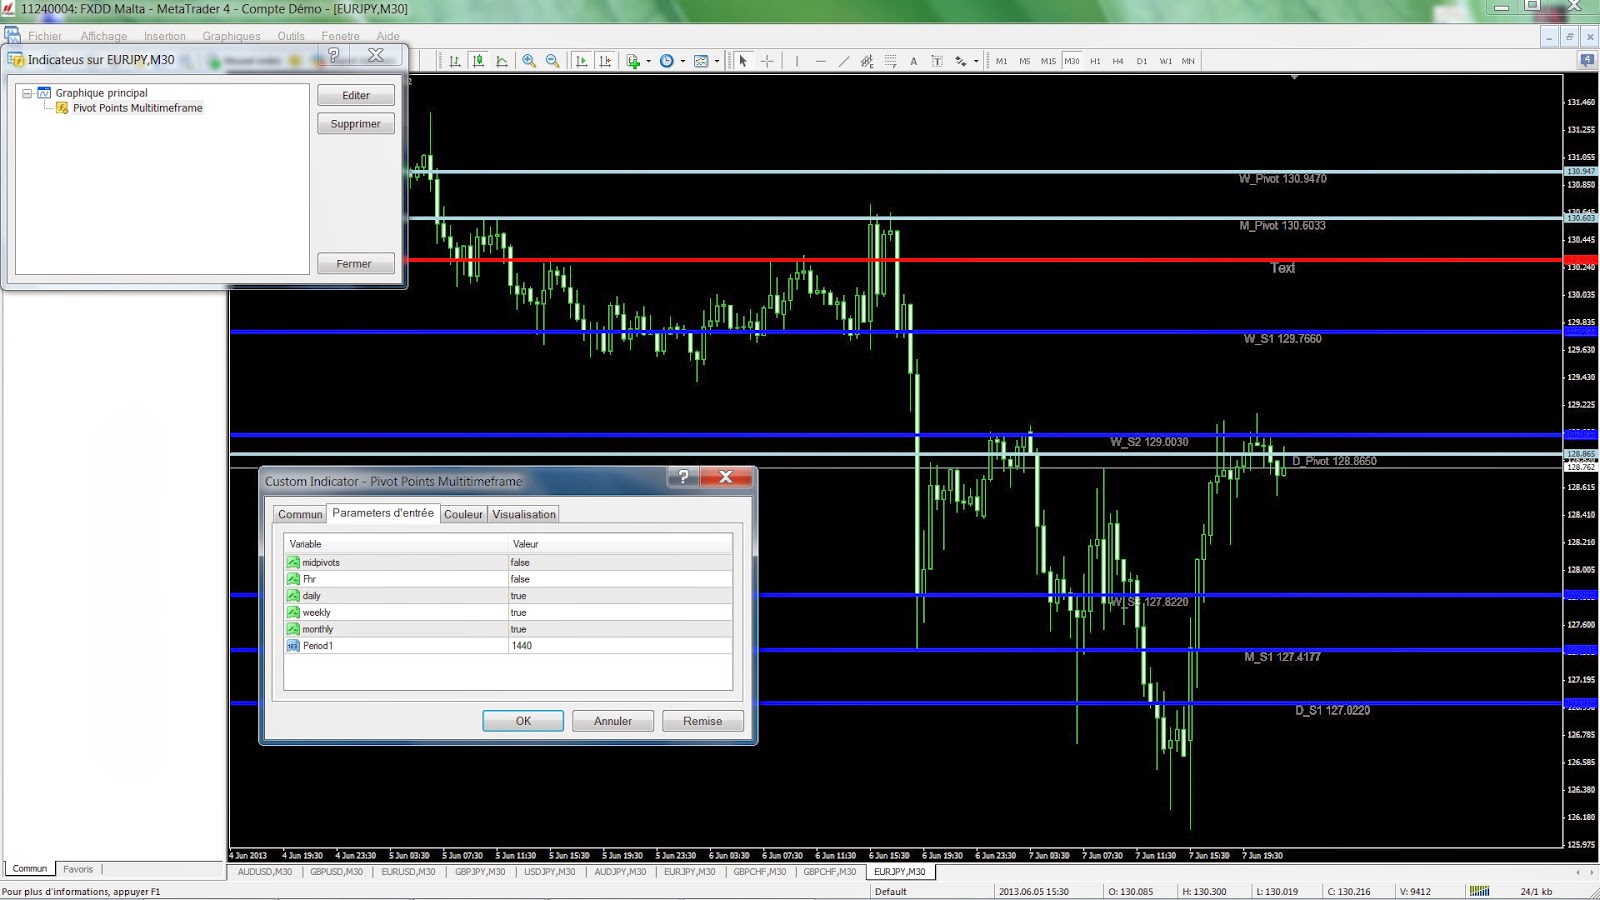
Task: Select the equidistant channel tool
Action: point(867,61)
